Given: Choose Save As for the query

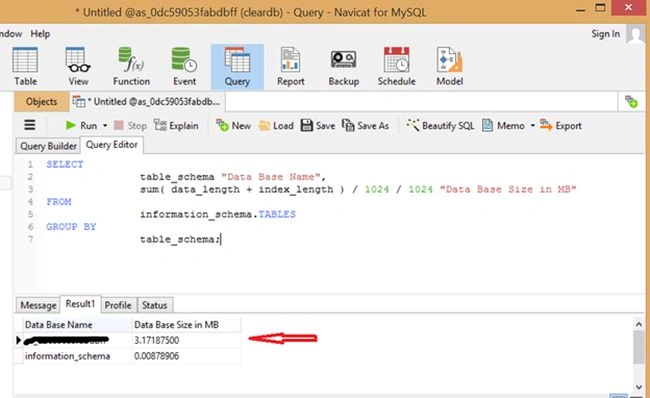Looking at the screenshot, I should [366, 126].
